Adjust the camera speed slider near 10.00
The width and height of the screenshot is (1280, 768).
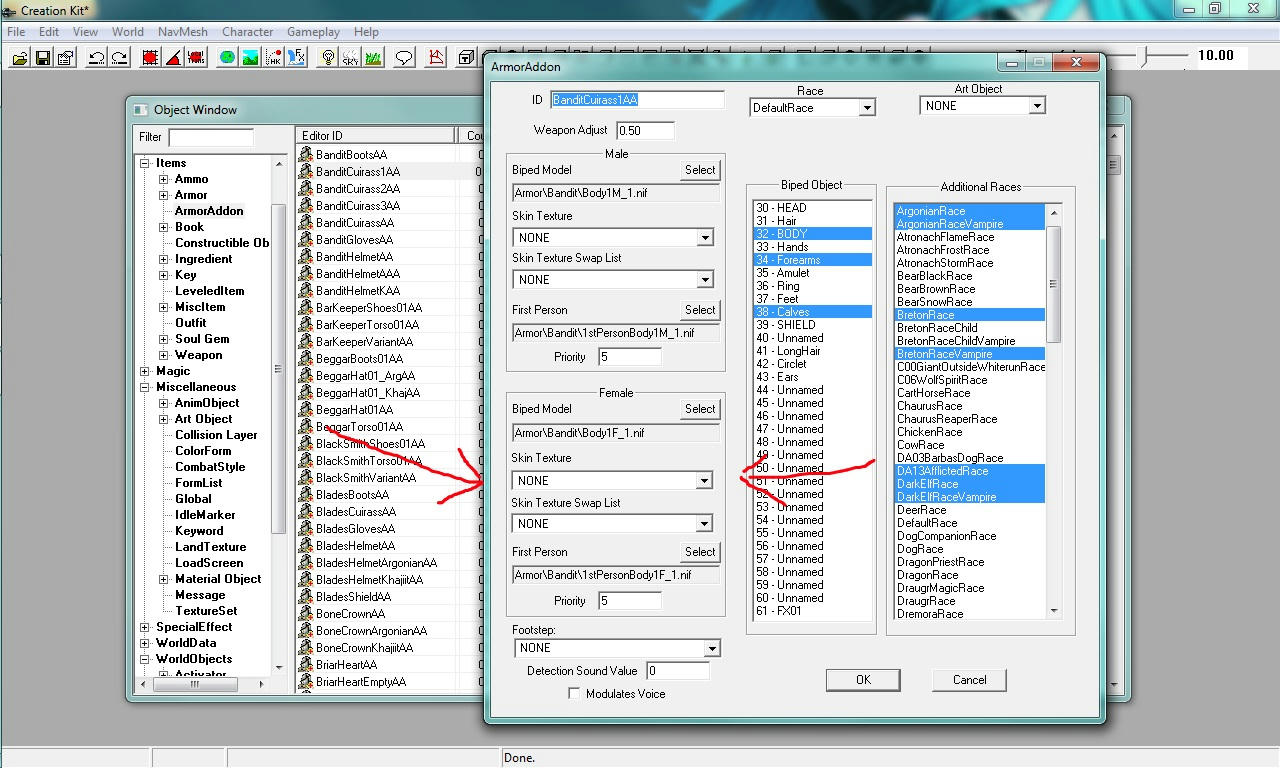(x=1142, y=56)
